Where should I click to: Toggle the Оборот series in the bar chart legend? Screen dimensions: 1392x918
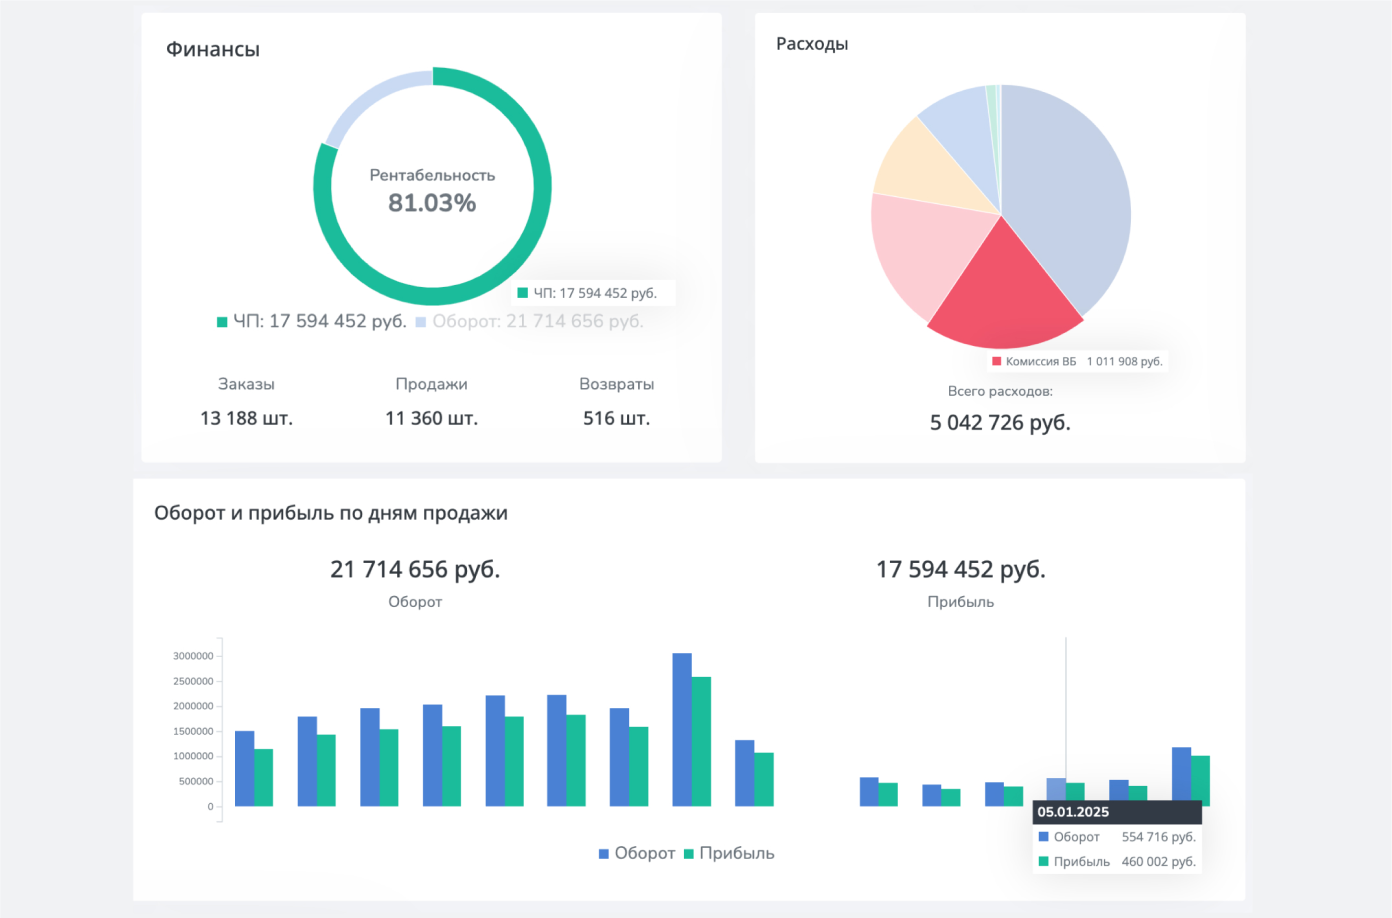pos(637,853)
